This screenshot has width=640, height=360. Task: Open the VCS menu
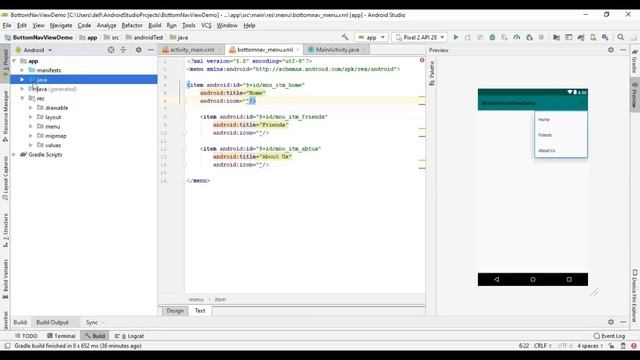pos(206,25)
